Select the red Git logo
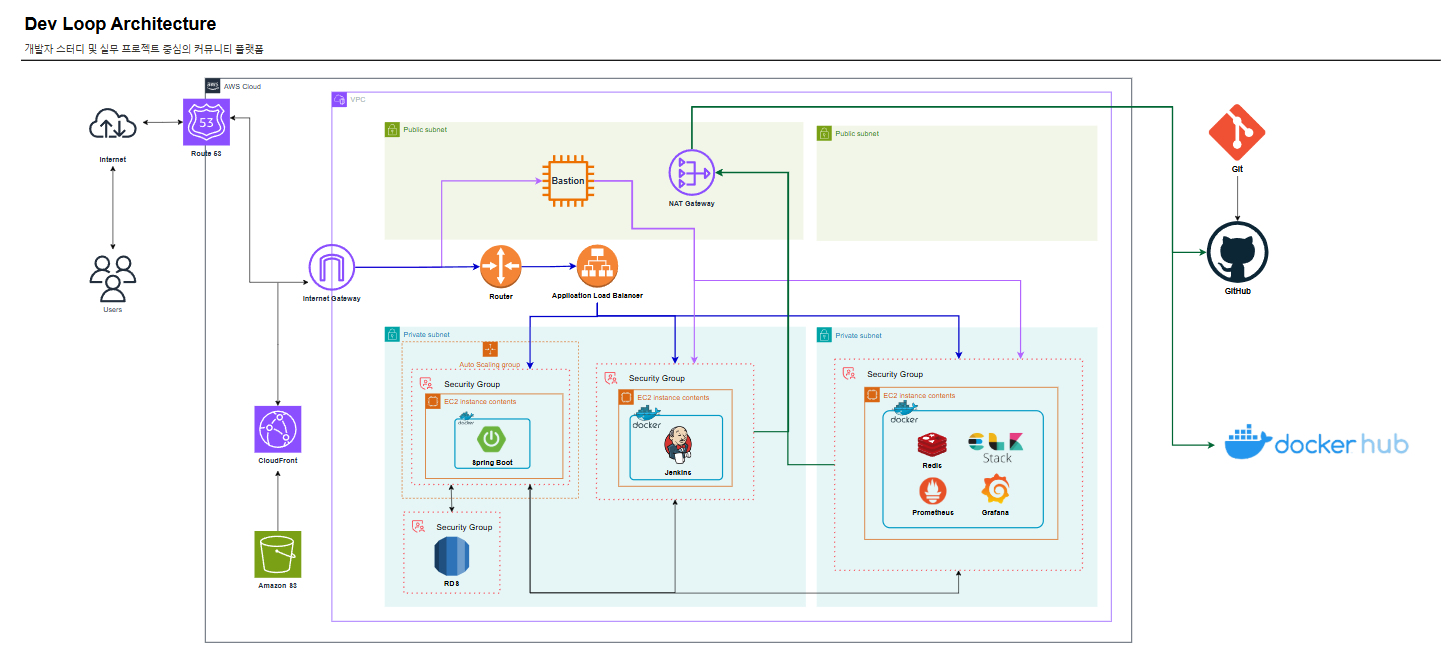Image resolution: width=1443 pixels, height=655 pixels. 1237,132
